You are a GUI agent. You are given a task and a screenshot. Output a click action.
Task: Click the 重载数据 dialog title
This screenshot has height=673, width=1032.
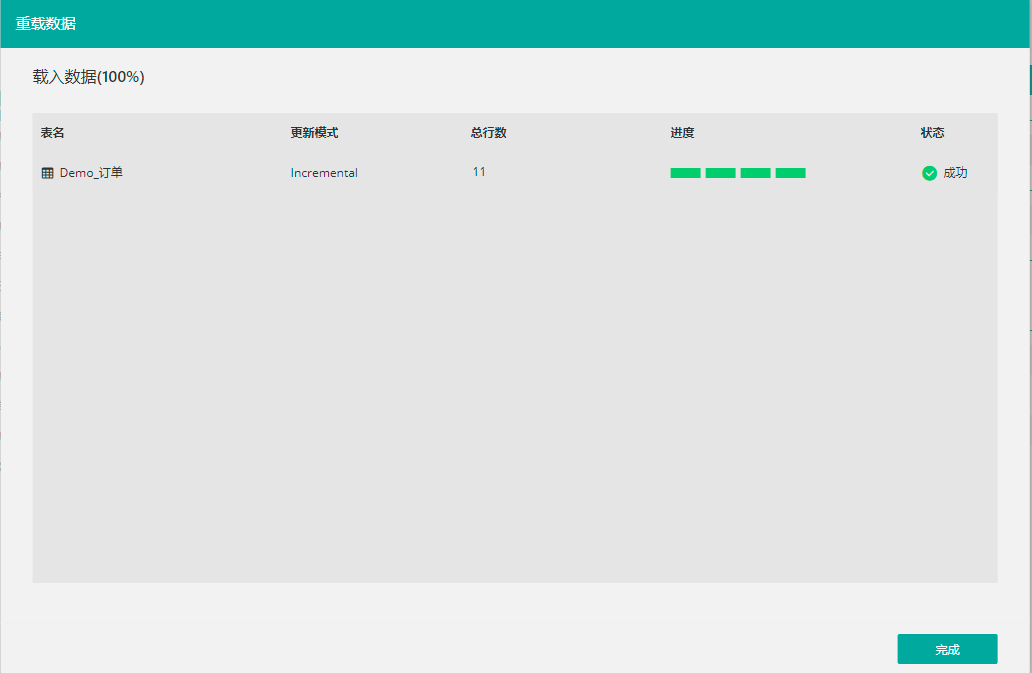tap(45, 24)
